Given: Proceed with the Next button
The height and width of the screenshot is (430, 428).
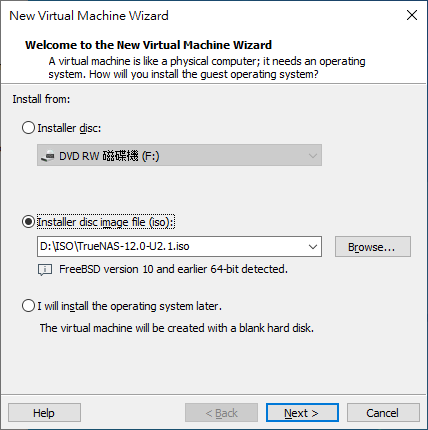Looking at the screenshot, I should point(302,413).
